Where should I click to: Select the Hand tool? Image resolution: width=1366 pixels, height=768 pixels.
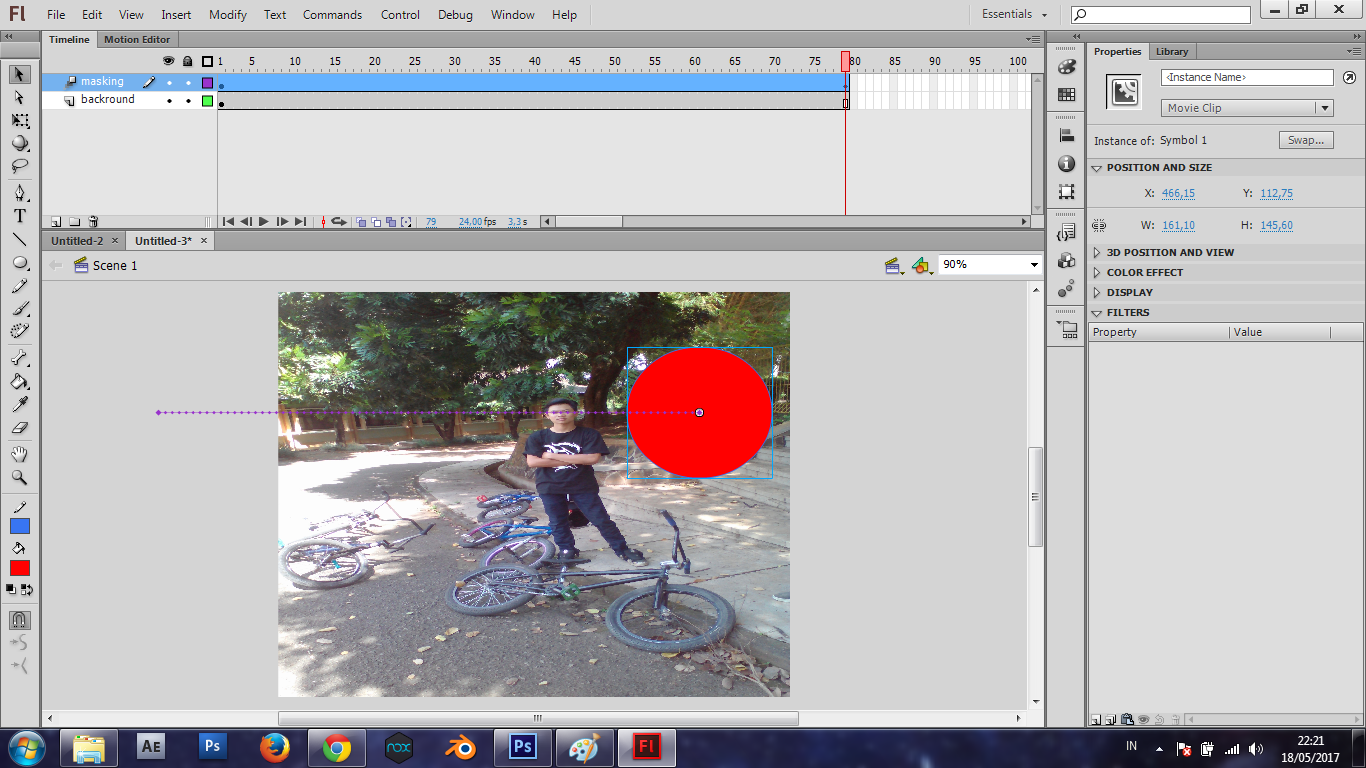pos(20,454)
